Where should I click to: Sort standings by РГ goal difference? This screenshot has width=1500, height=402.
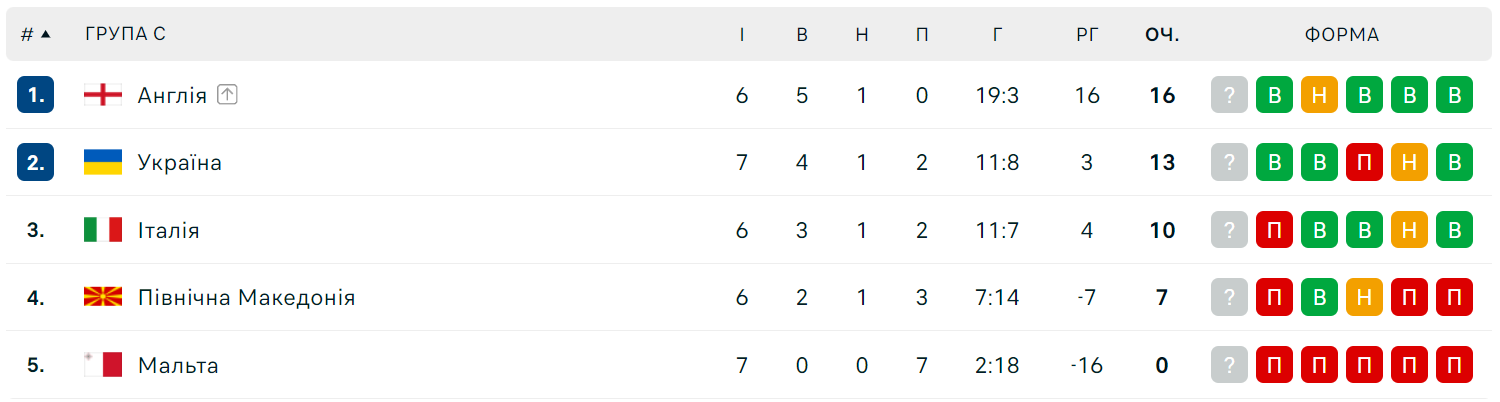[1087, 34]
